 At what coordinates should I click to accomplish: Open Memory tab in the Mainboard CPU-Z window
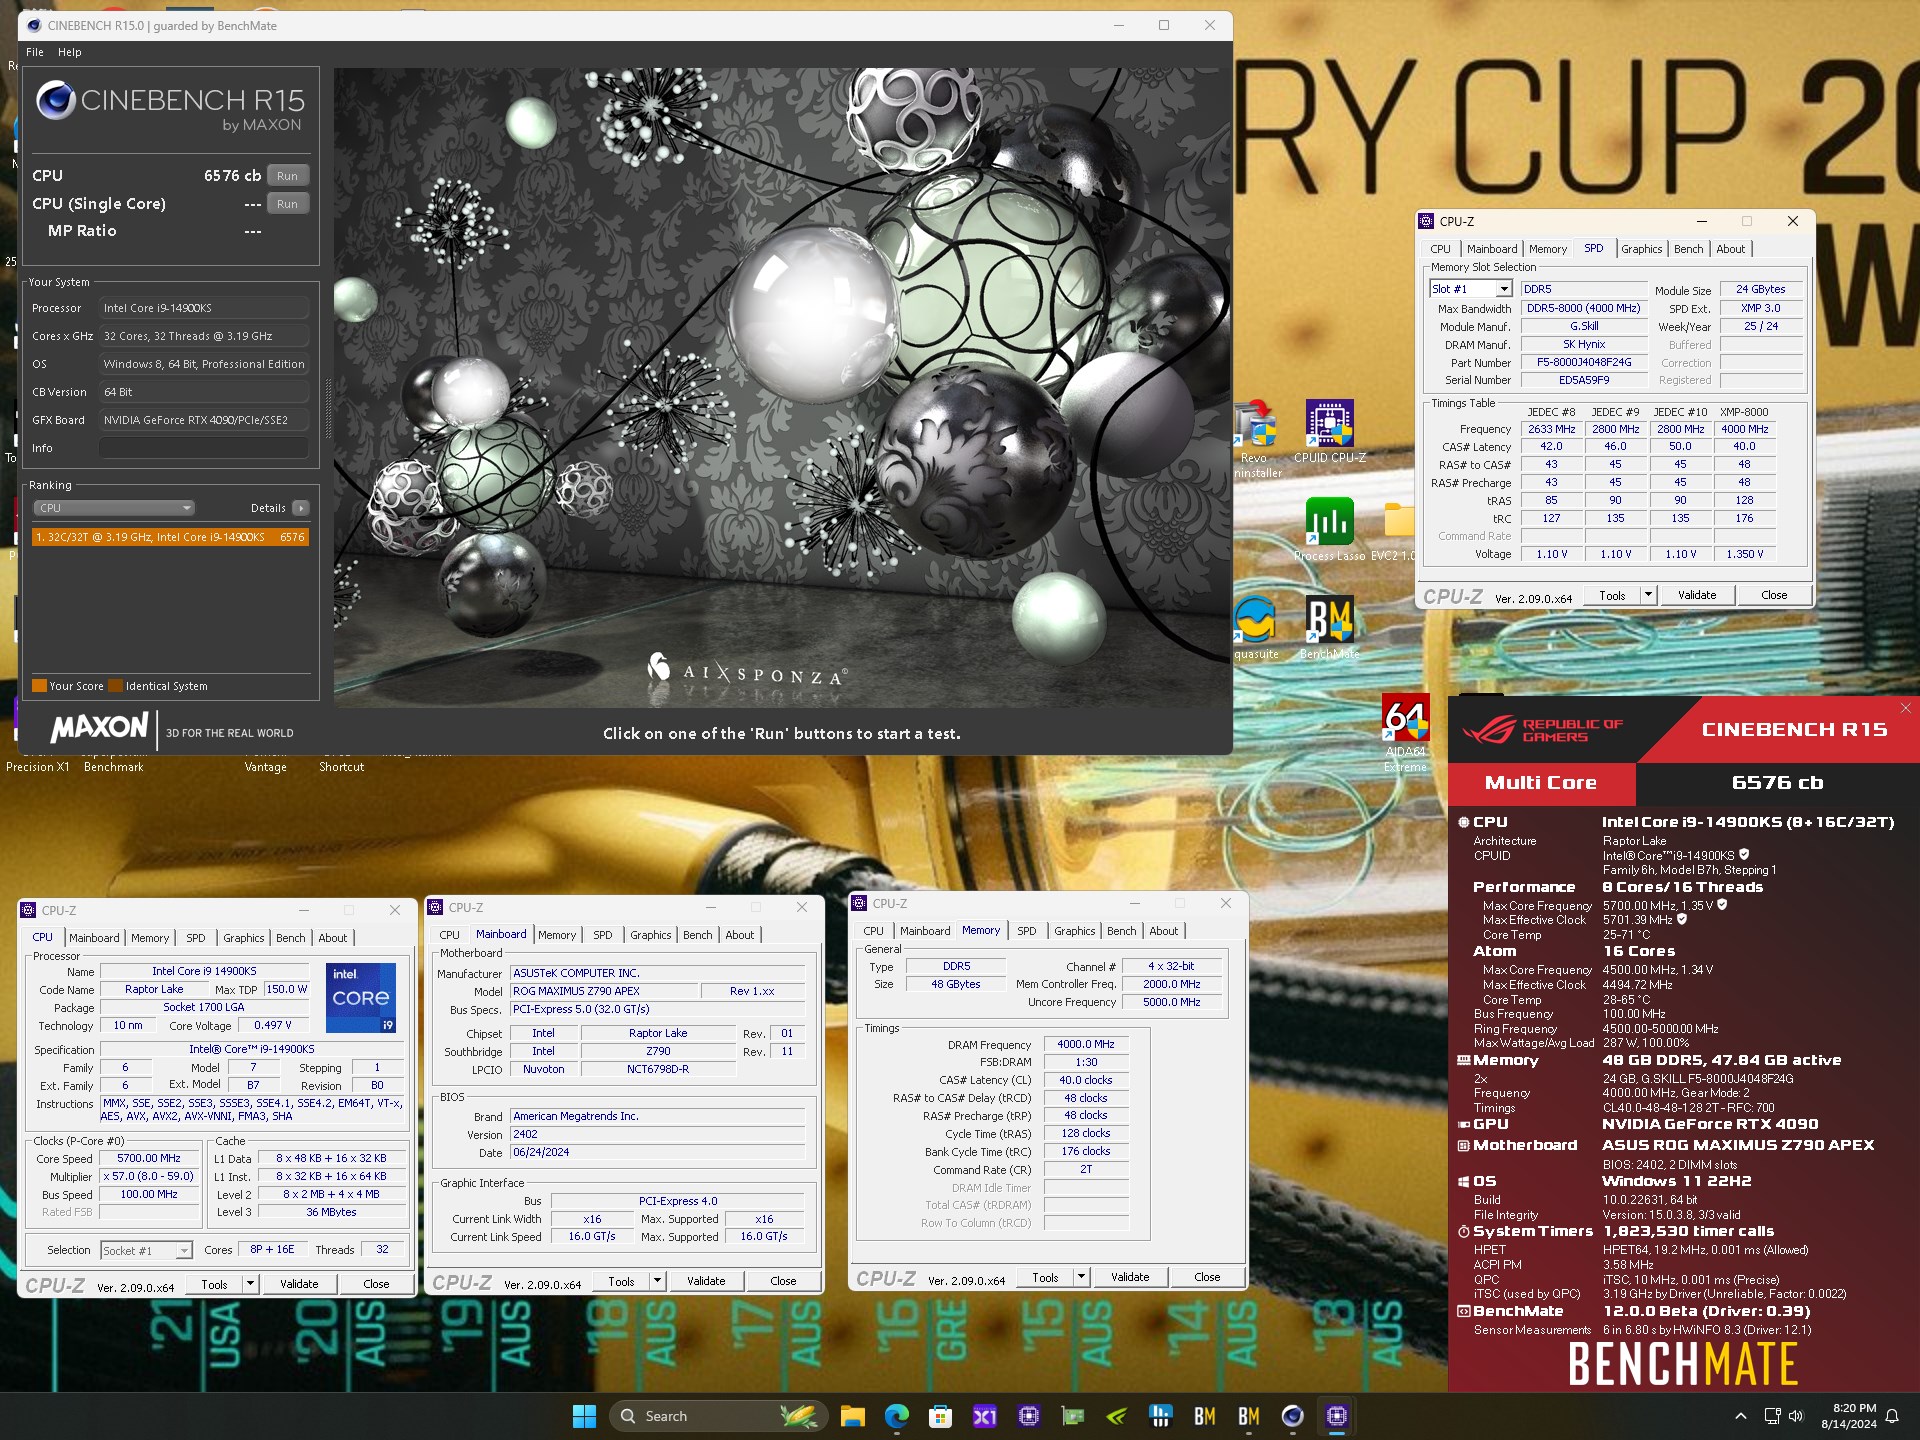pos(557,935)
